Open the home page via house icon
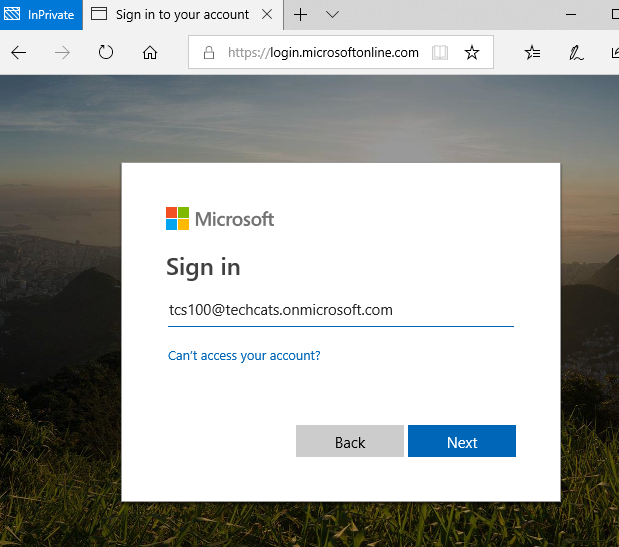 [x=150, y=52]
